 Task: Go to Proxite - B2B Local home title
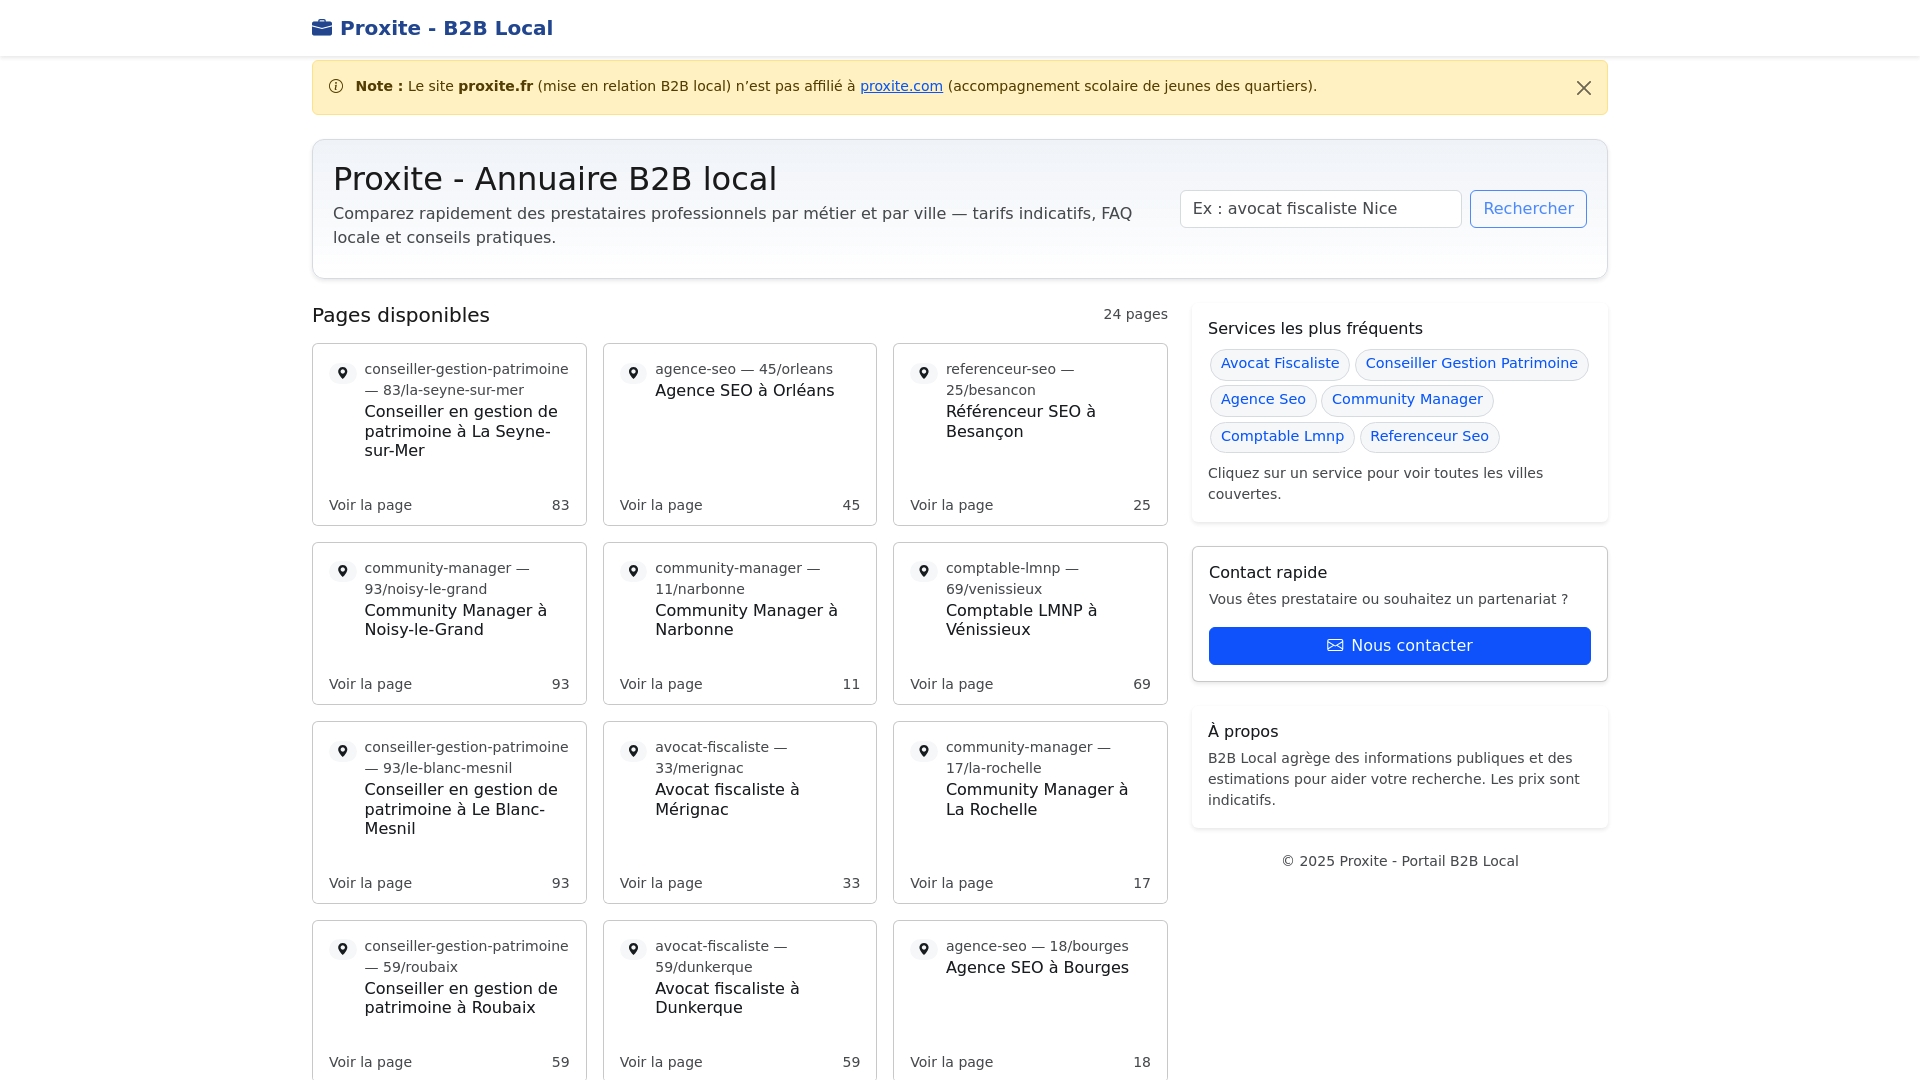coord(446,28)
